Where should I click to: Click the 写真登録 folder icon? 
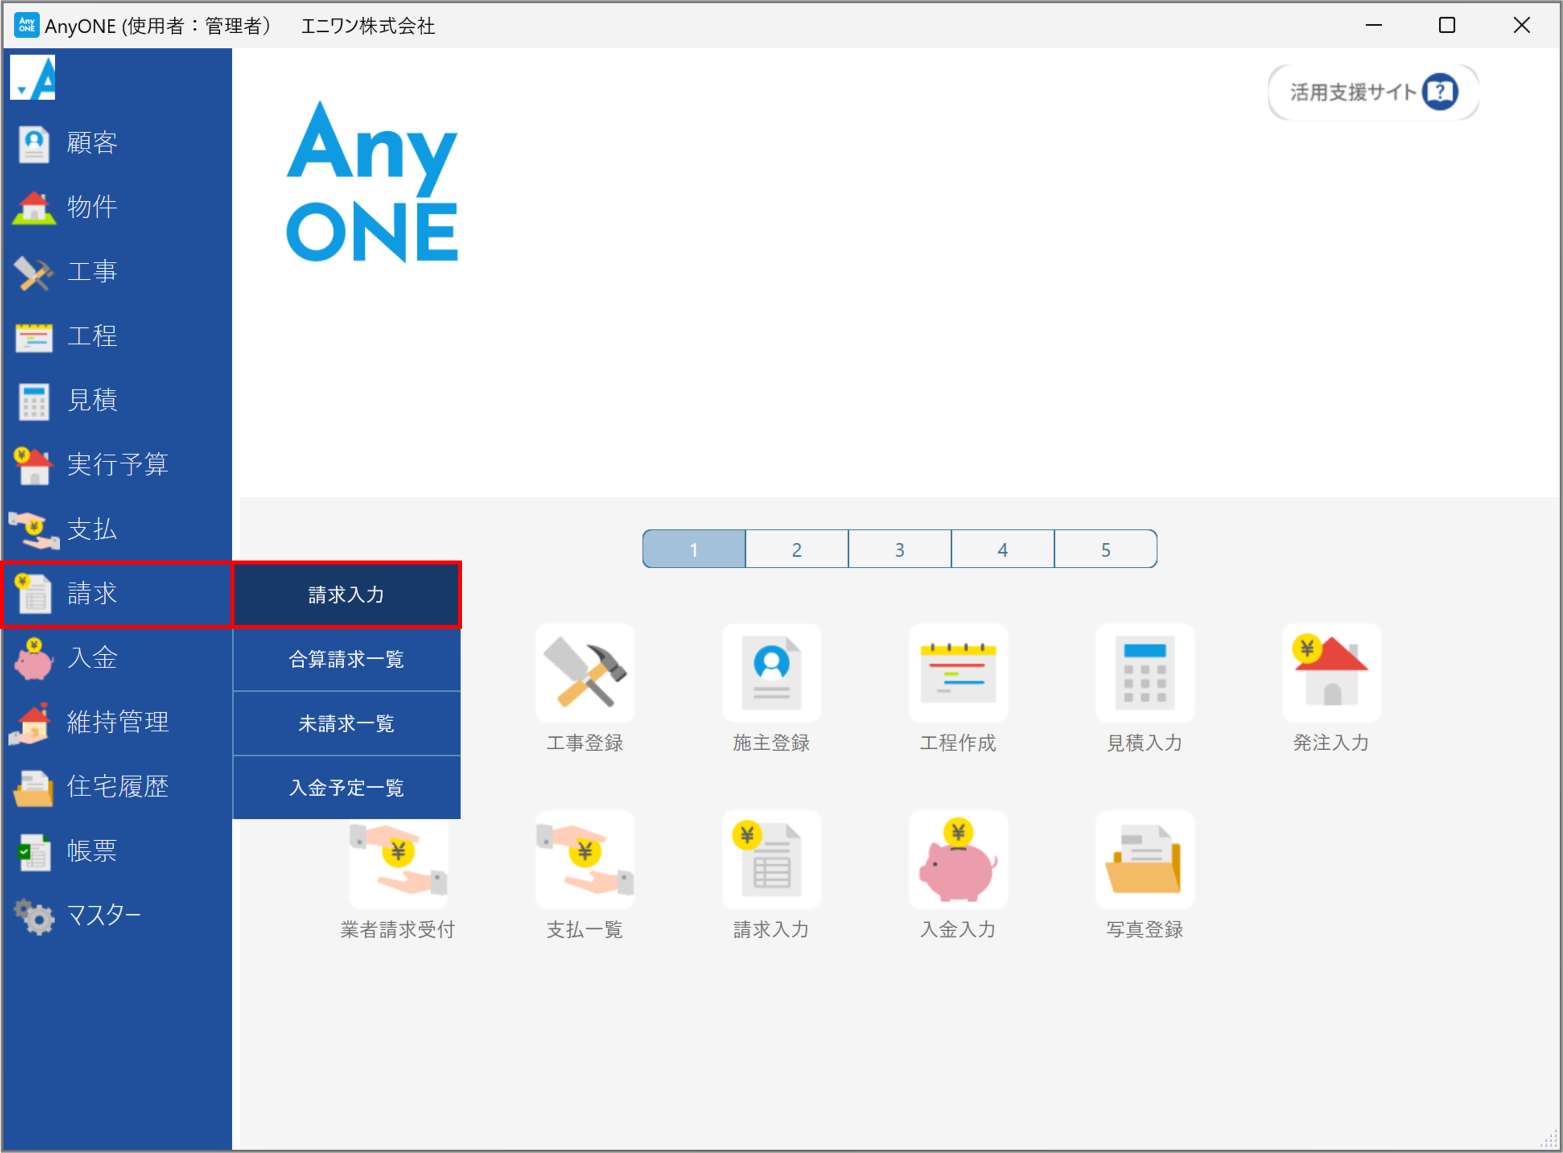click(x=1144, y=860)
